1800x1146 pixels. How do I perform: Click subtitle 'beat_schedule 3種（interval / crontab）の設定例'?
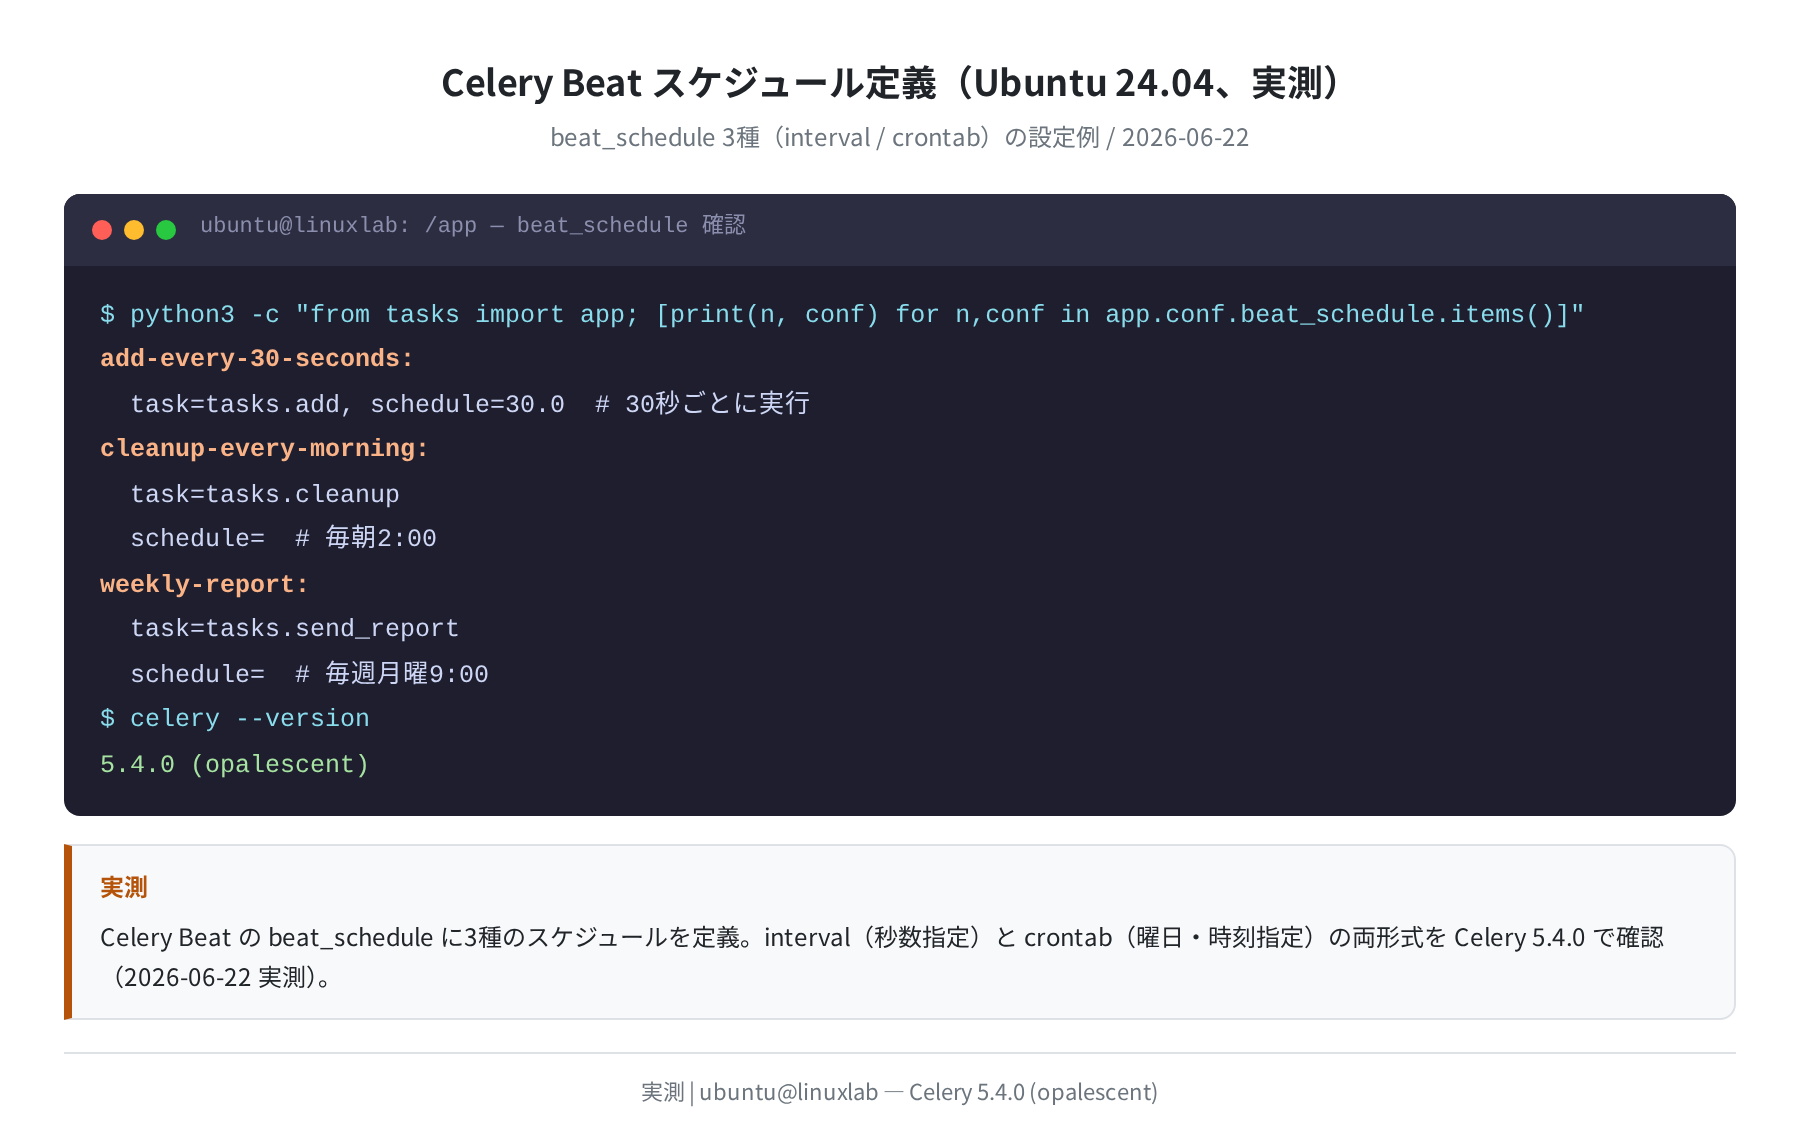[x=825, y=137]
